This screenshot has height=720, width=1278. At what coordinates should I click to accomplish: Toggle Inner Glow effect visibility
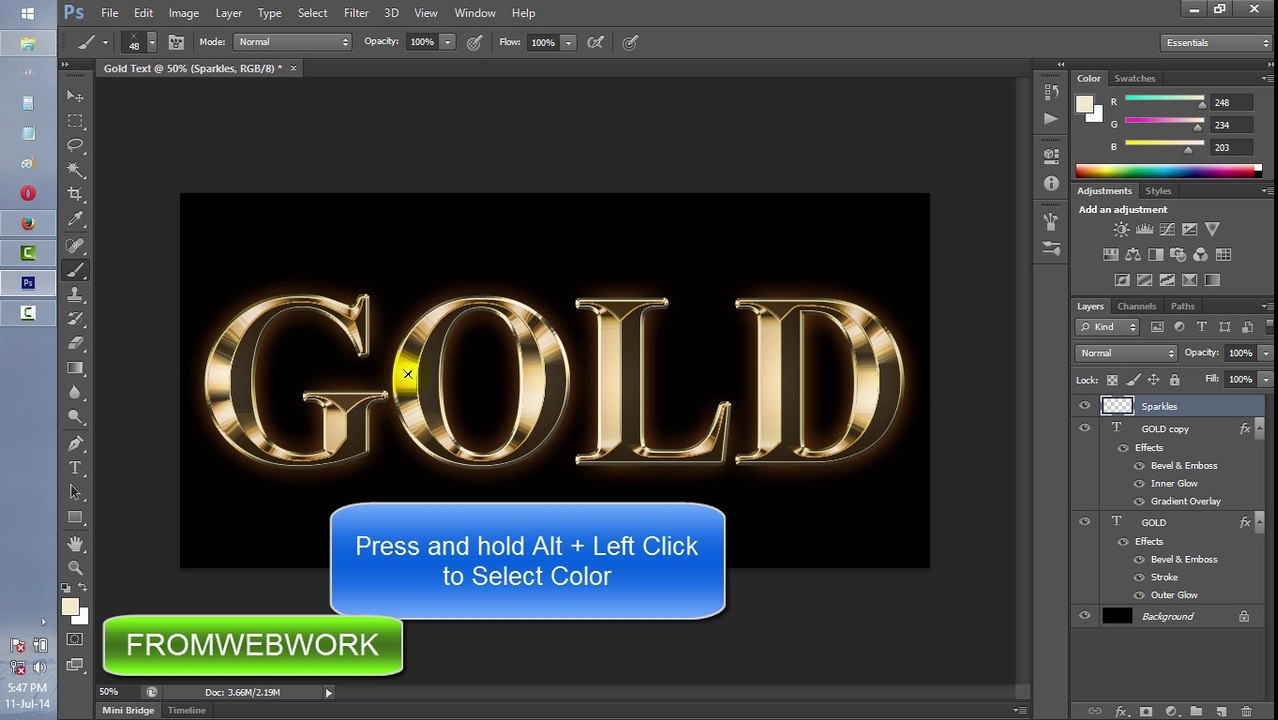(1139, 484)
